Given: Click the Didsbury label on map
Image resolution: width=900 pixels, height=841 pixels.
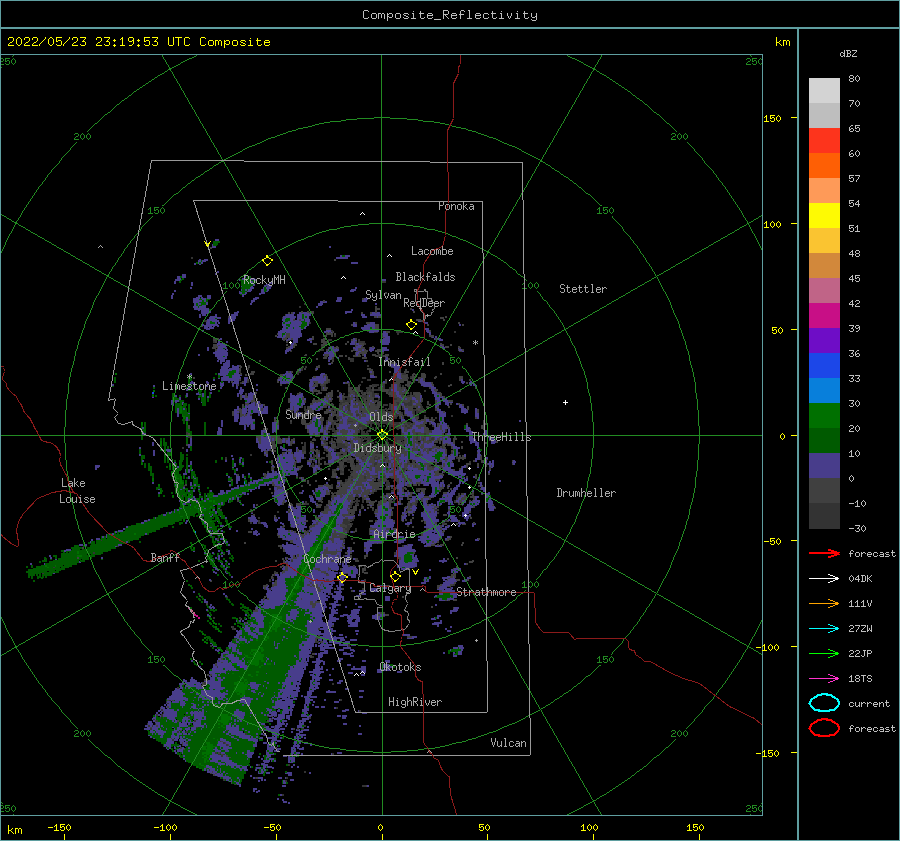Looking at the screenshot, I should point(377,448).
